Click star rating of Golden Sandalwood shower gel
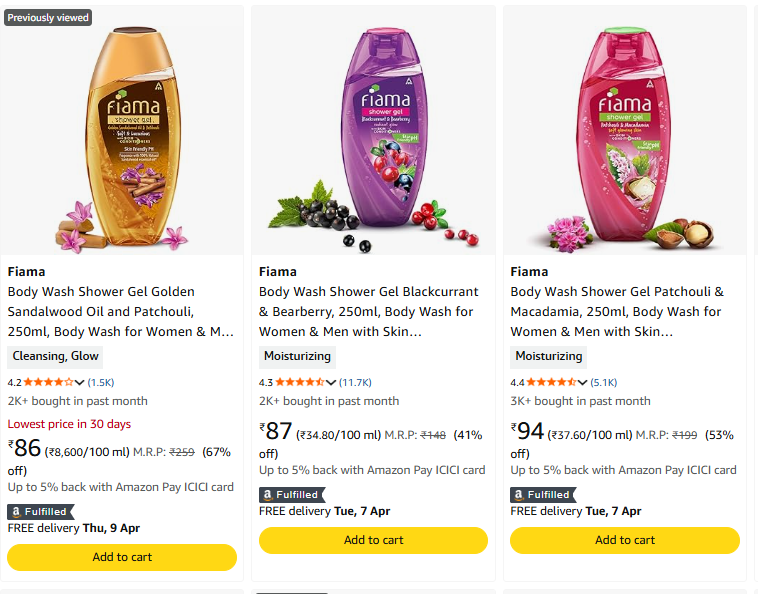This screenshot has width=758, height=594. pos(48,382)
